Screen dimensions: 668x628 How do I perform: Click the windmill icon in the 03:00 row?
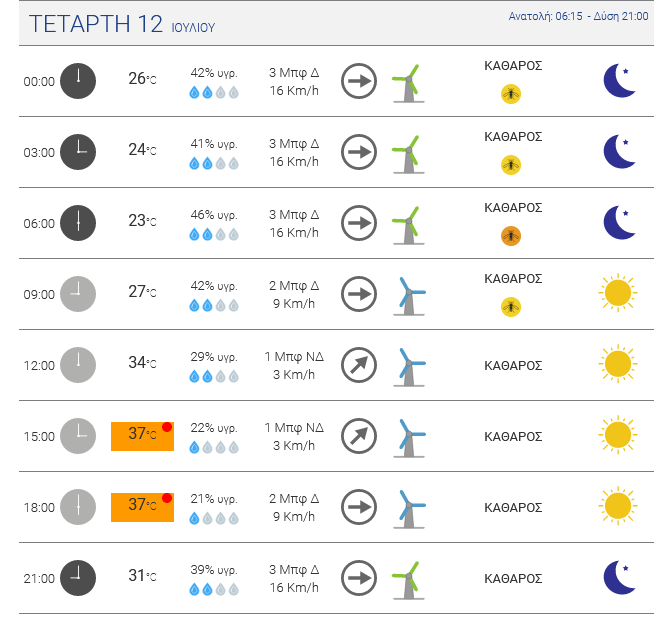pyautogui.click(x=407, y=152)
